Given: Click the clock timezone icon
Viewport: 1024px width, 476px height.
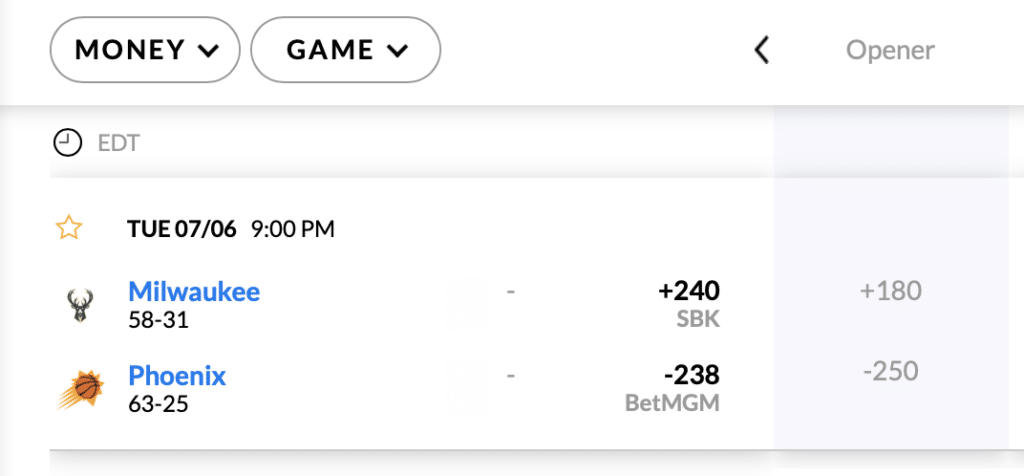Looking at the screenshot, I should (68, 143).
